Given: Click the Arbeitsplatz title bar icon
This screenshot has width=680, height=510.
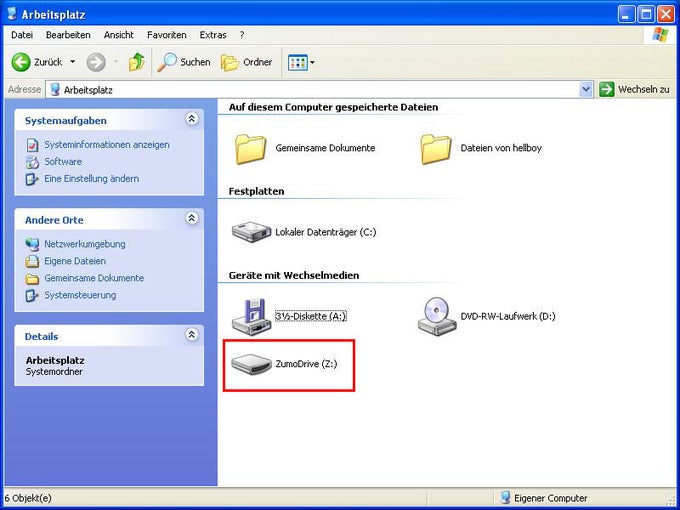Looking at the screenshot, I should 12,14.
